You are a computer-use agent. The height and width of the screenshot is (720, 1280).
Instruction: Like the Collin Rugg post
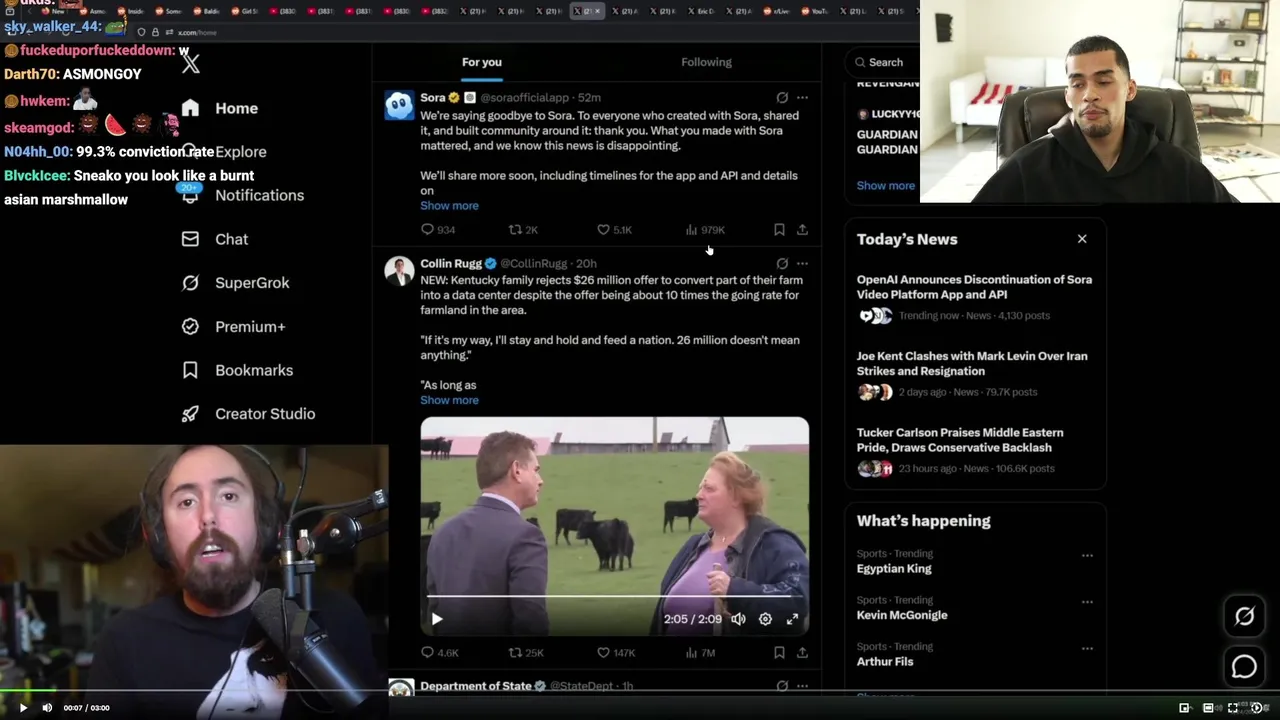[616, 653]
